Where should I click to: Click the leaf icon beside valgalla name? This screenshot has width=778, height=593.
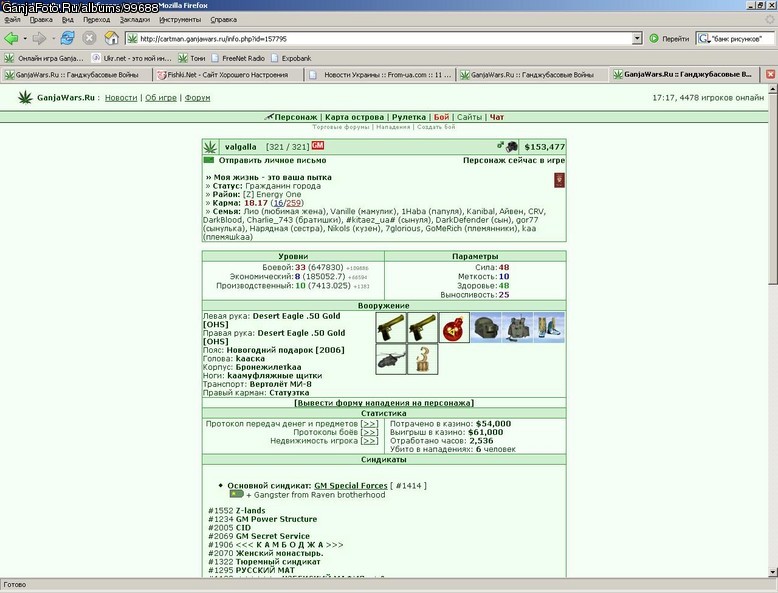pyautogui.click(x=210, y=147)
